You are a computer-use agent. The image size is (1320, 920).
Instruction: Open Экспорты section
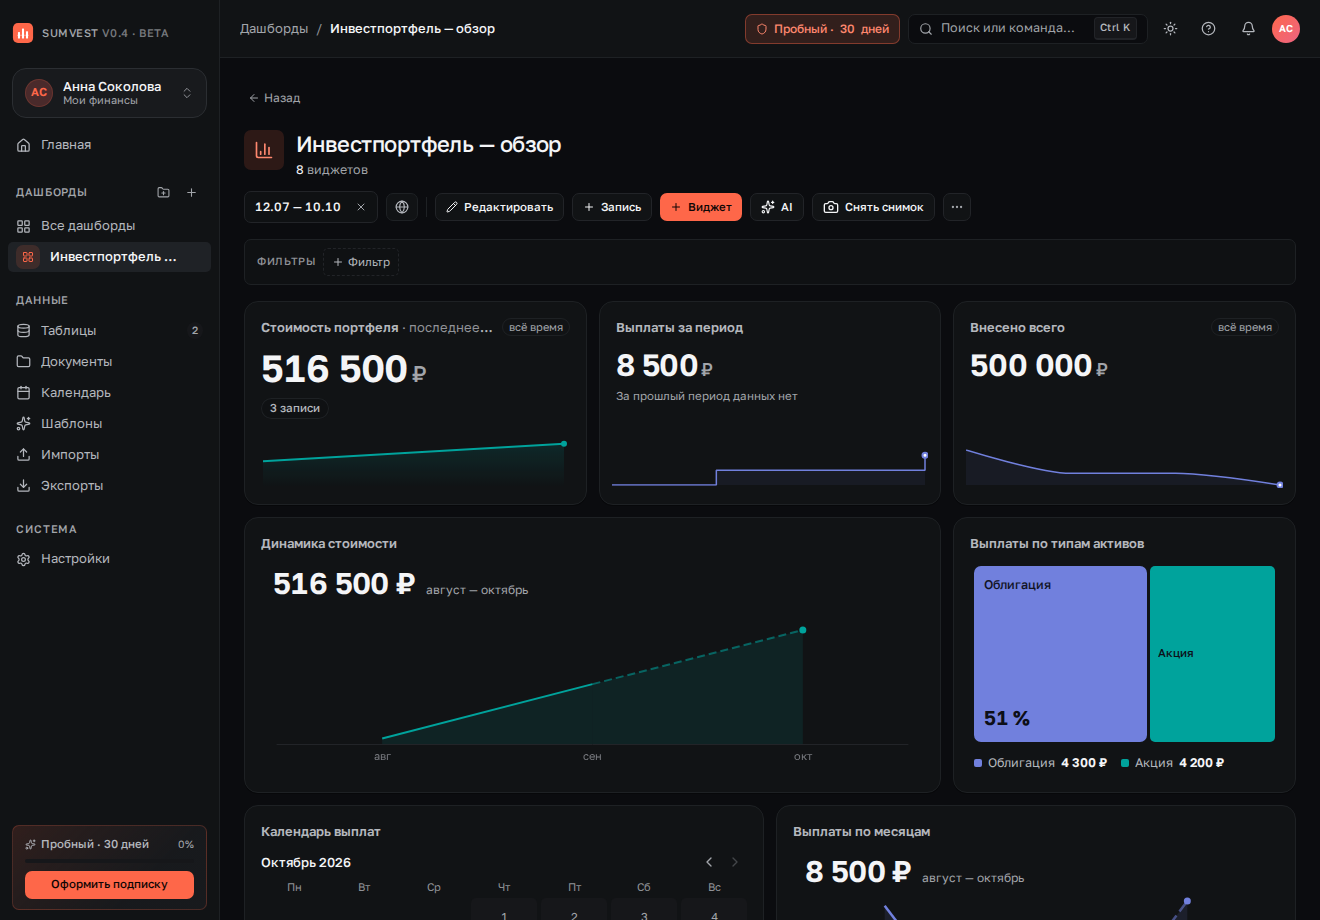point(110,485)
